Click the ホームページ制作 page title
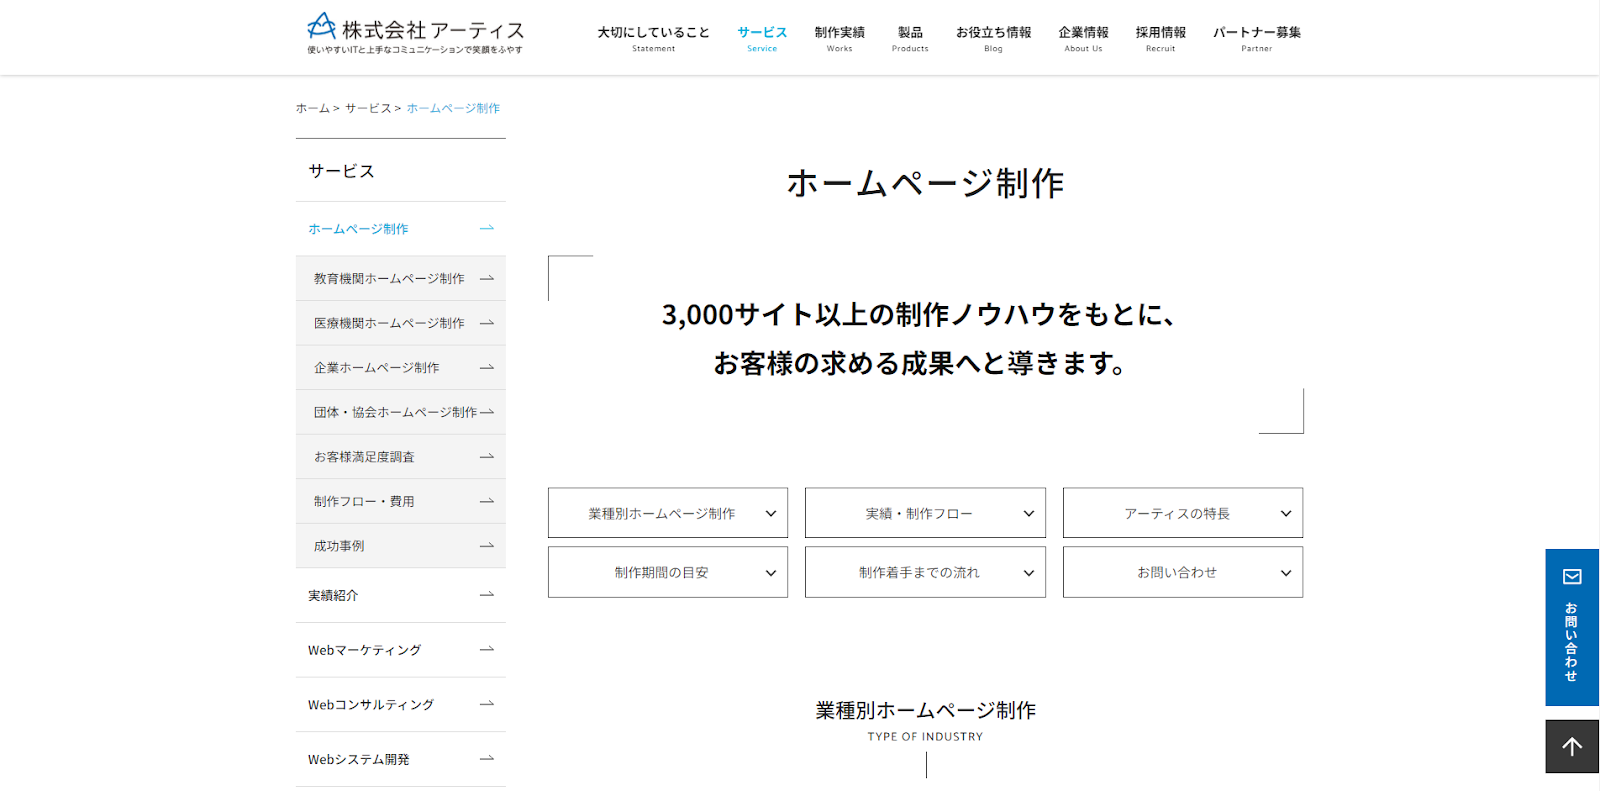 [925, 183]
